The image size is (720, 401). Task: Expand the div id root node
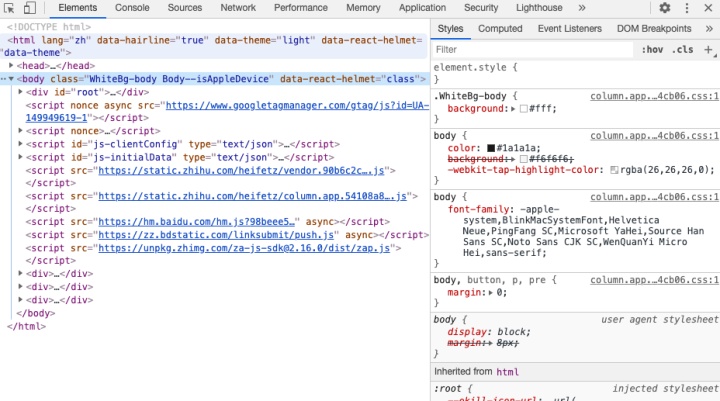20,92
